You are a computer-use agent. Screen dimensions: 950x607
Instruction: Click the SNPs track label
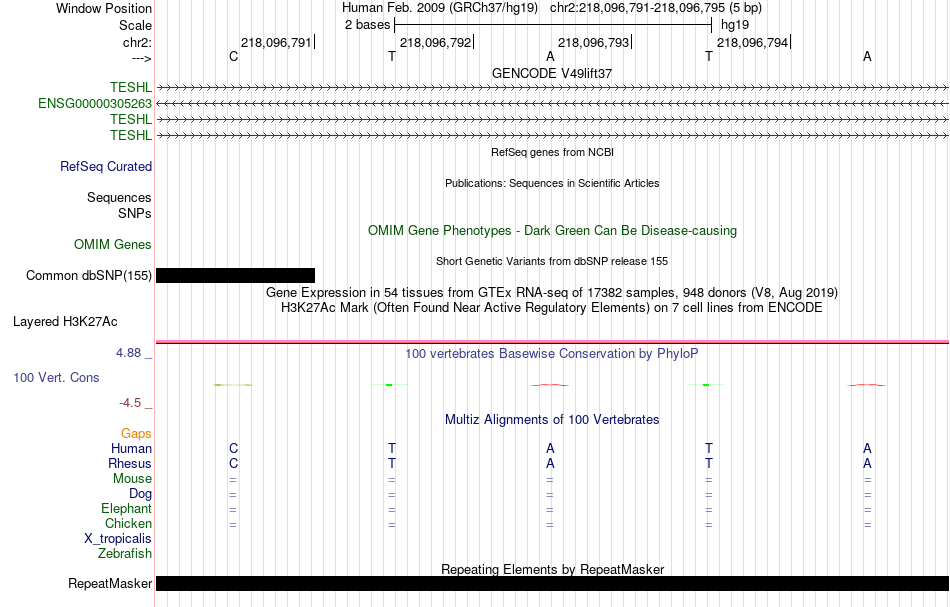click(135, 213)
